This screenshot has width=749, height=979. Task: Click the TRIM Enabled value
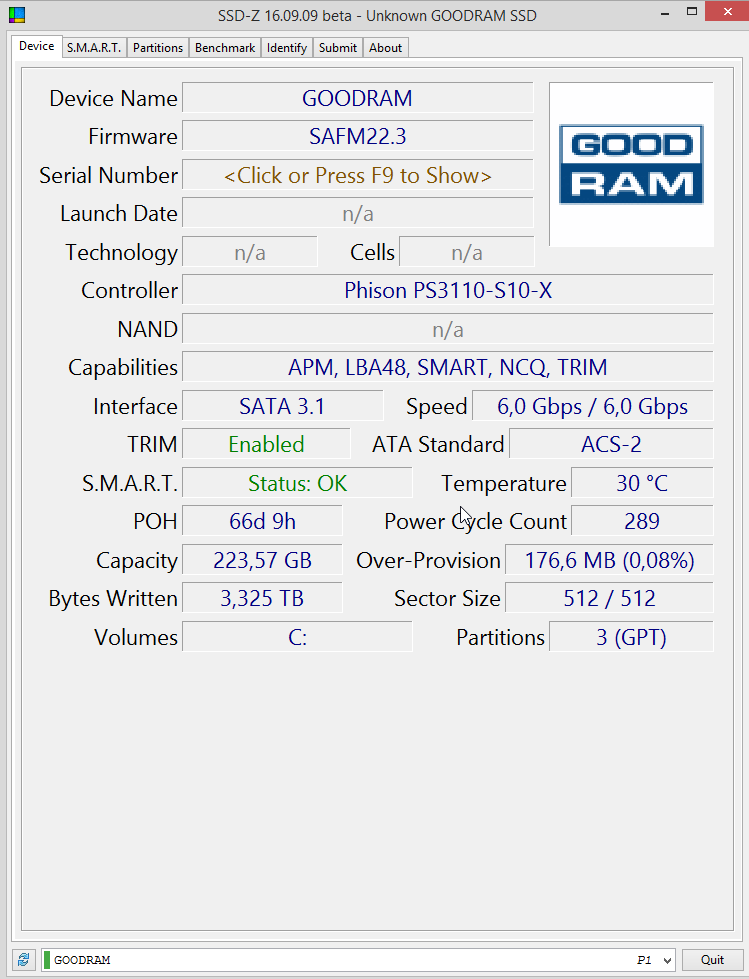pos(267,444)
